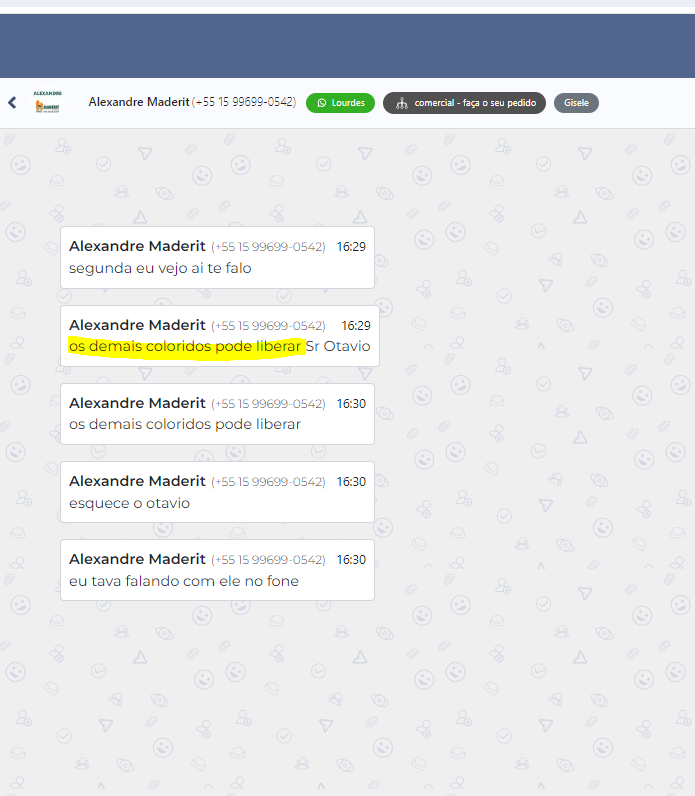695x796 pixels.
Task: Select the message 'esquece o otavio'
Action: [x=129, y=502]
